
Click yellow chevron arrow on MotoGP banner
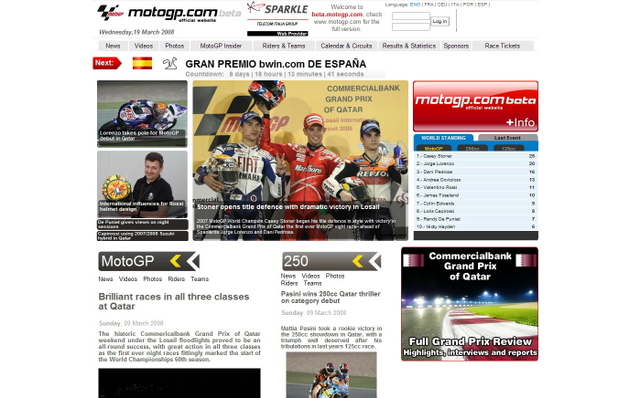tap(176, 261)
